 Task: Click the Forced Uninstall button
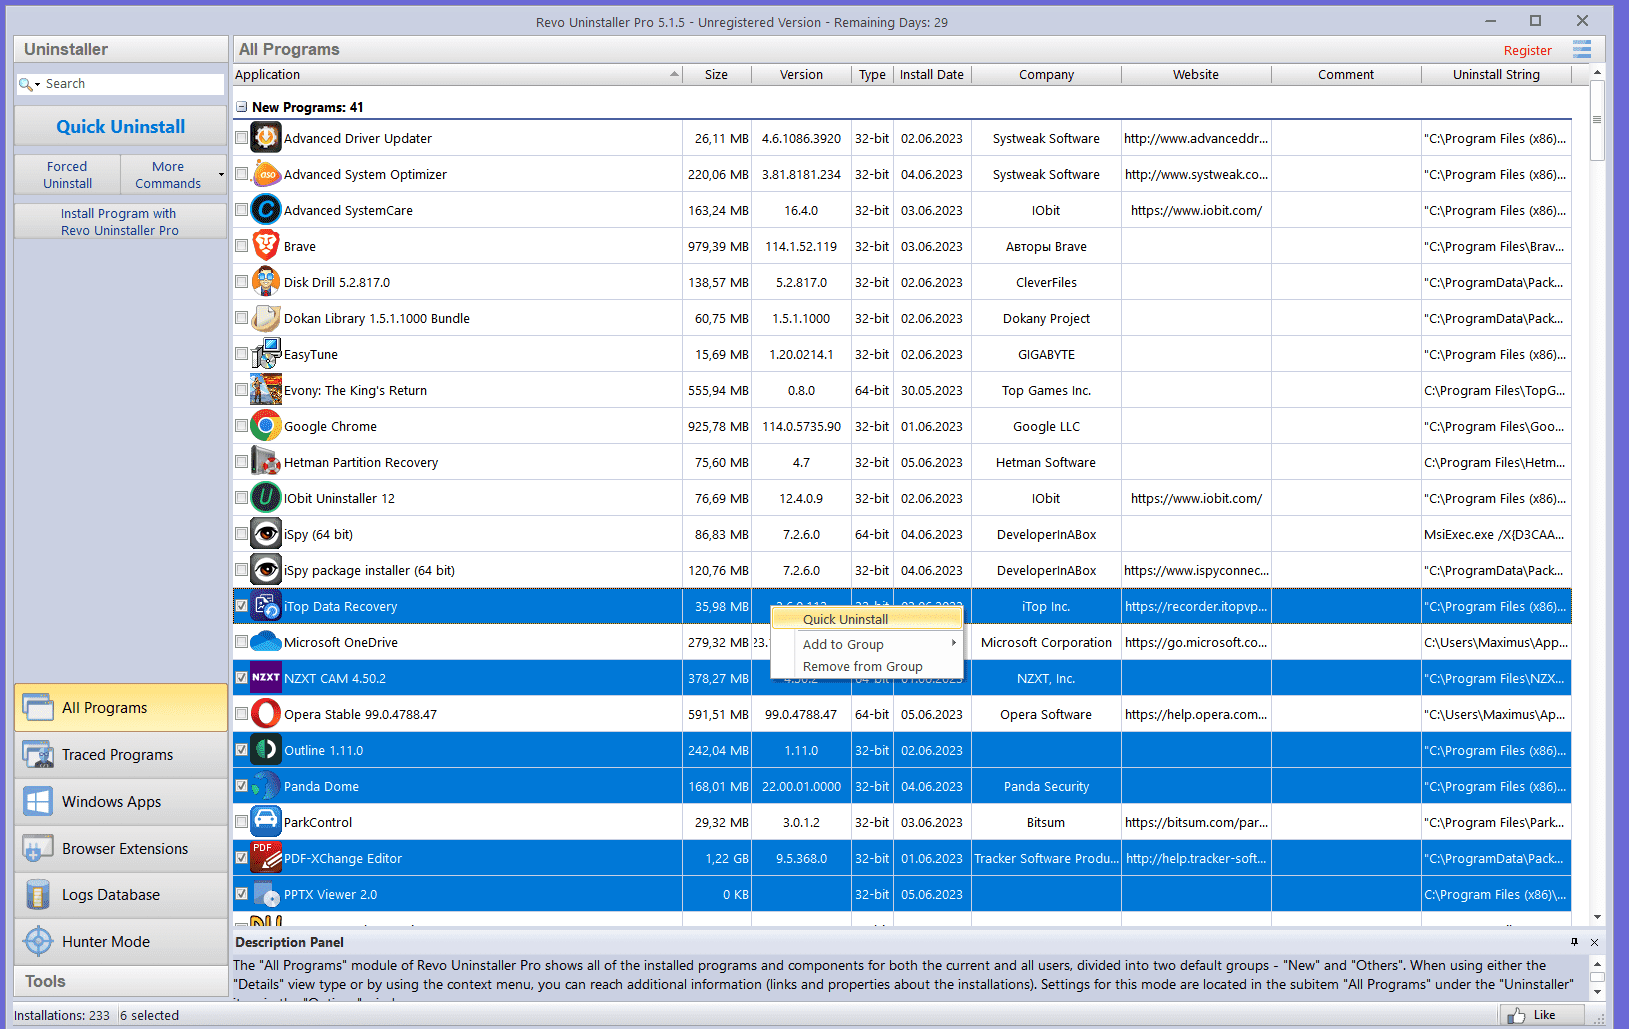67,175
